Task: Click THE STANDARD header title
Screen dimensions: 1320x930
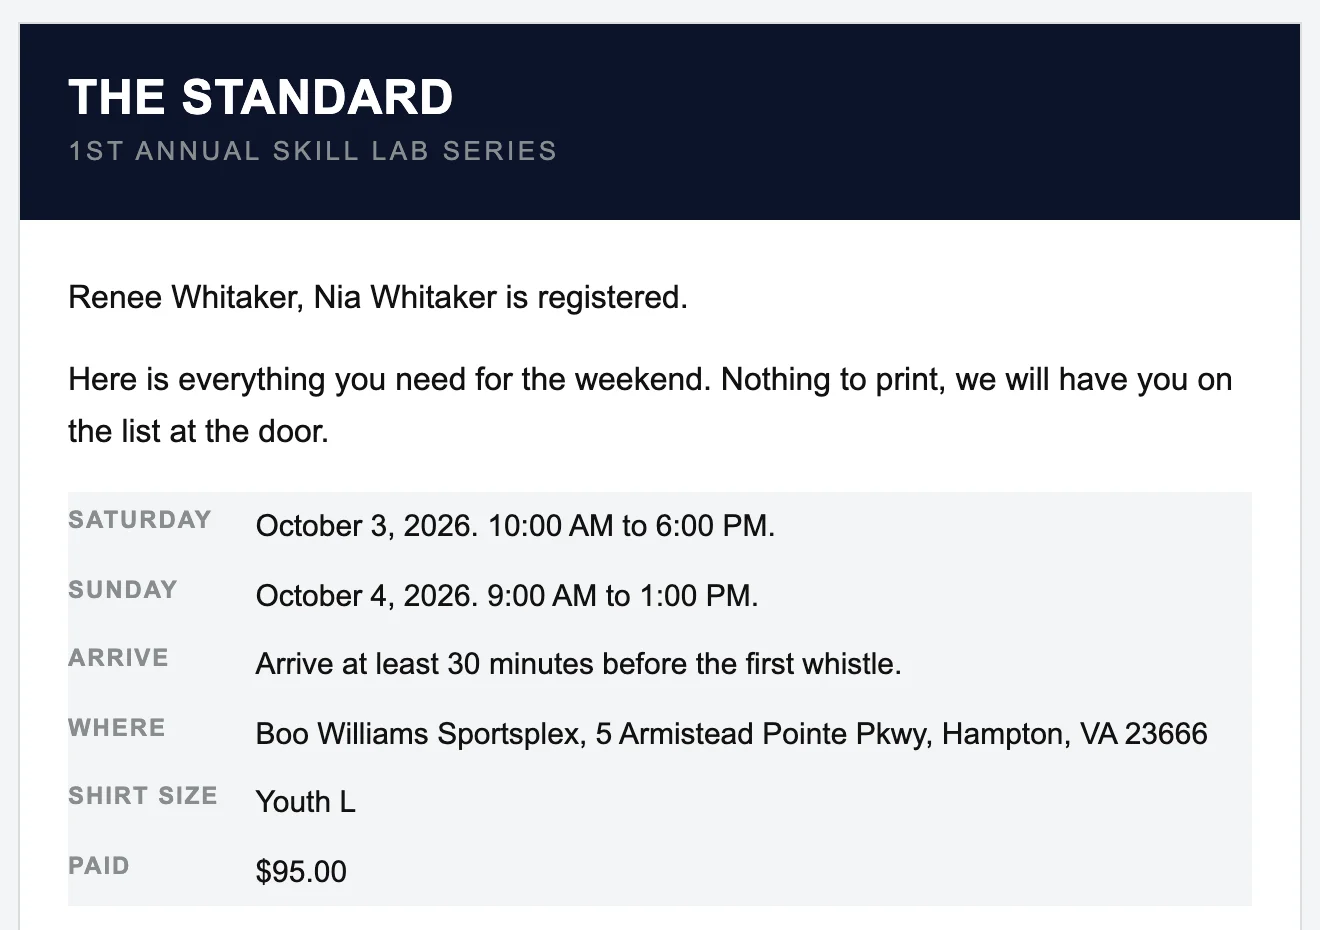Action: (261, 97)
